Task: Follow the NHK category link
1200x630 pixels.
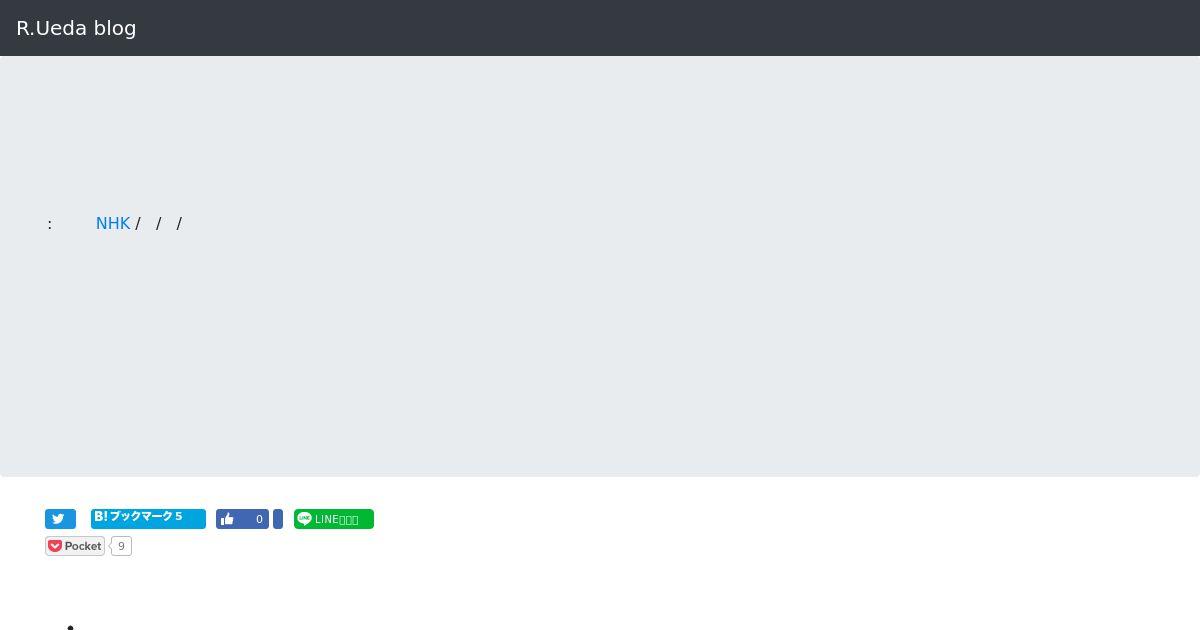Action: coord(113,223)
